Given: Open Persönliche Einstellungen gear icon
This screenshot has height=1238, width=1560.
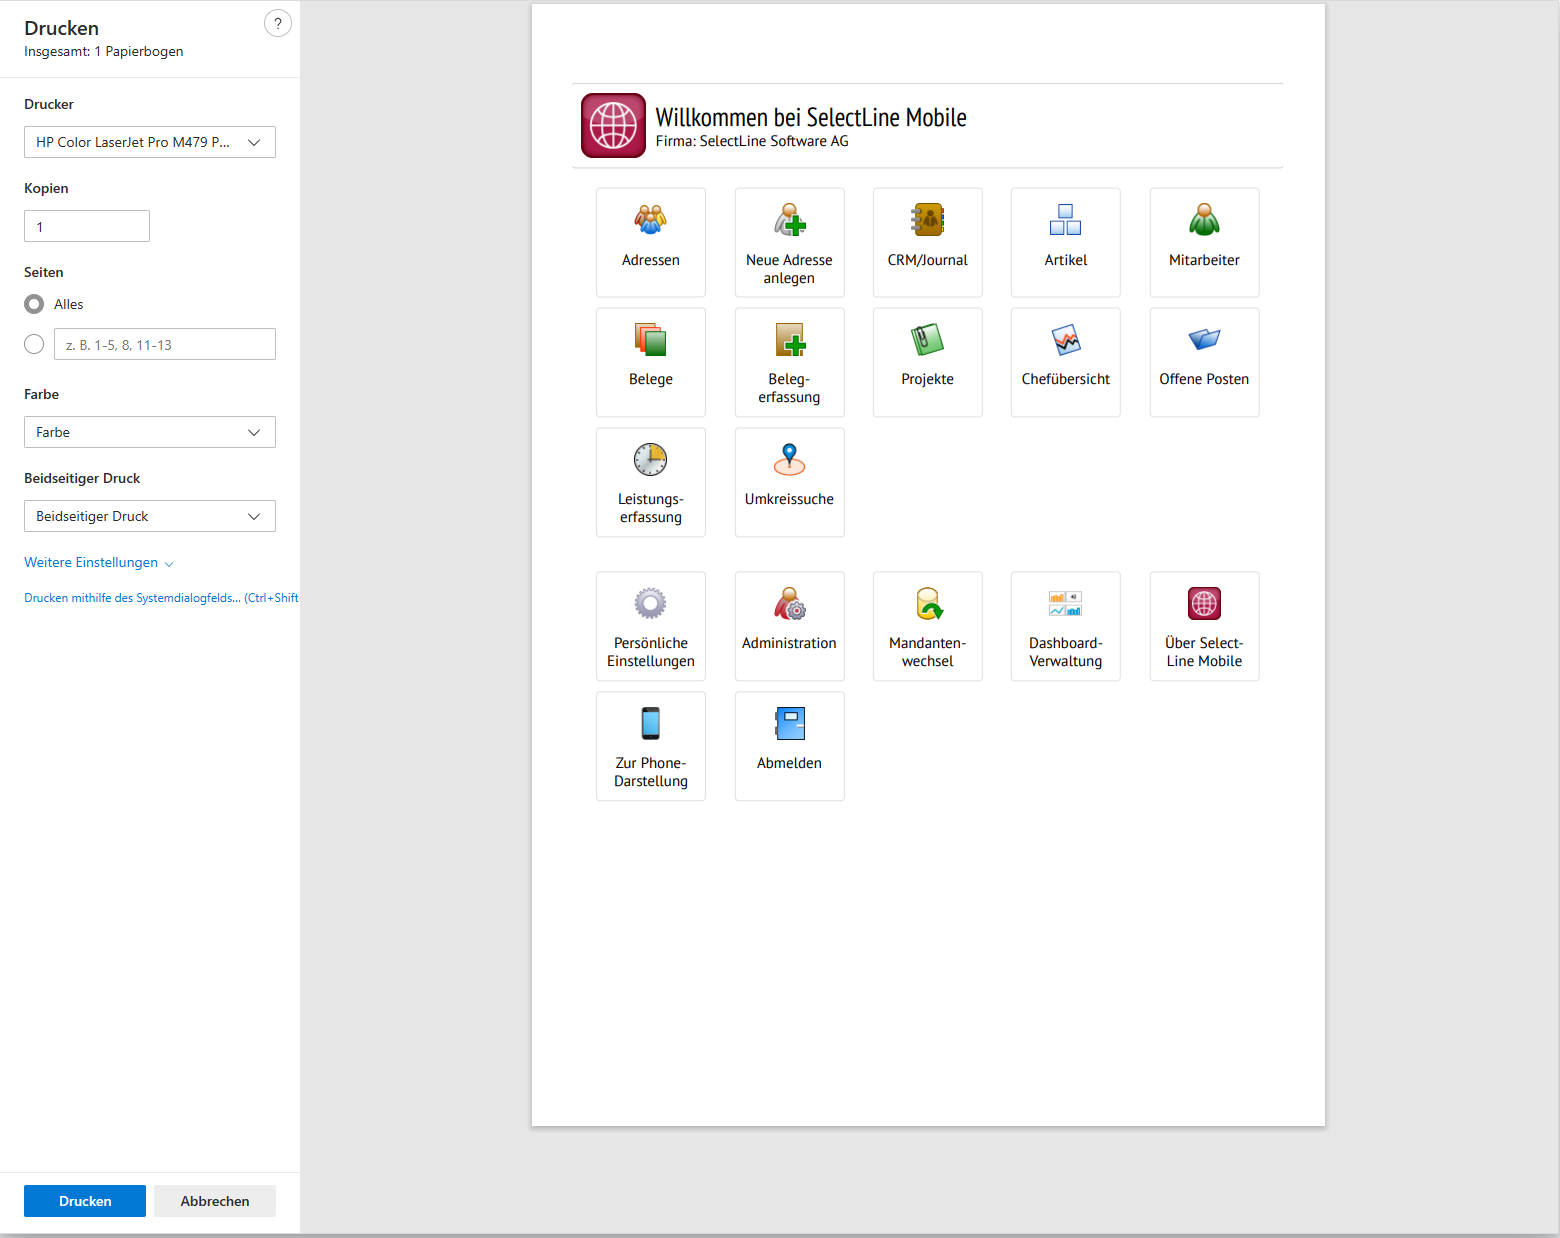Looking at the screenshot, I should [650, 604].
